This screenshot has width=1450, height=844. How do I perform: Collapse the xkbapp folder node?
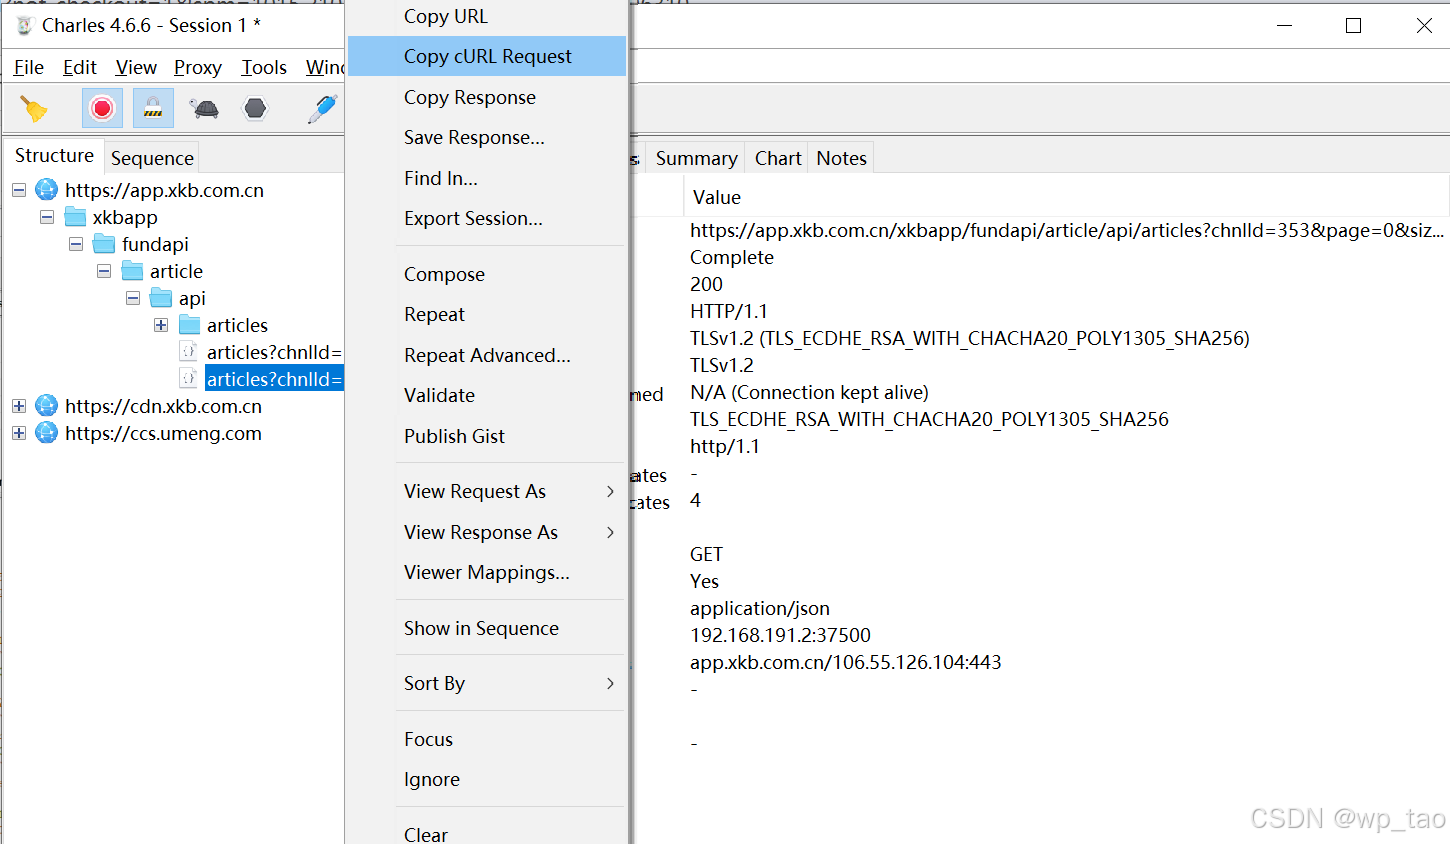(47, 217)
